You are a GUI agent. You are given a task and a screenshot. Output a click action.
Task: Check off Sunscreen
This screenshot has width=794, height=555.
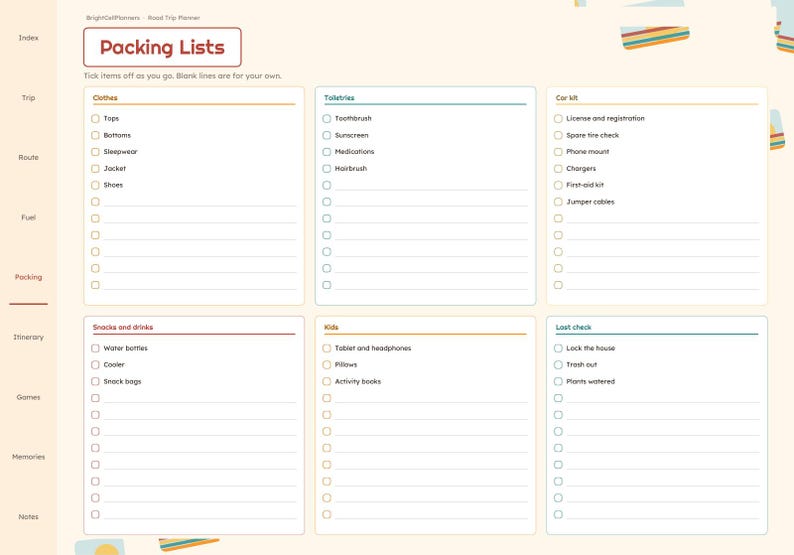pyautogui.click(x=327, y=135)
